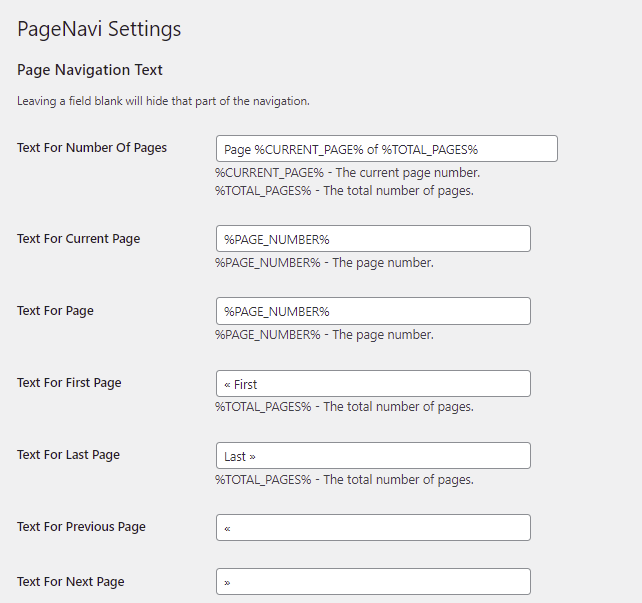This screenshot has width=642, height=603.
Task: Select the "Text For Previous Page" label
Action: [x=81, y=527]
